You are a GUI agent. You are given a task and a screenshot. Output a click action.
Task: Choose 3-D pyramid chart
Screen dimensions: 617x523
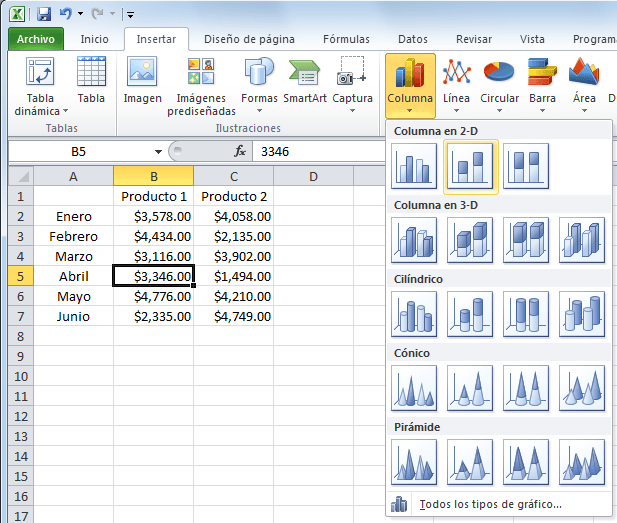(x=582, y=462)
